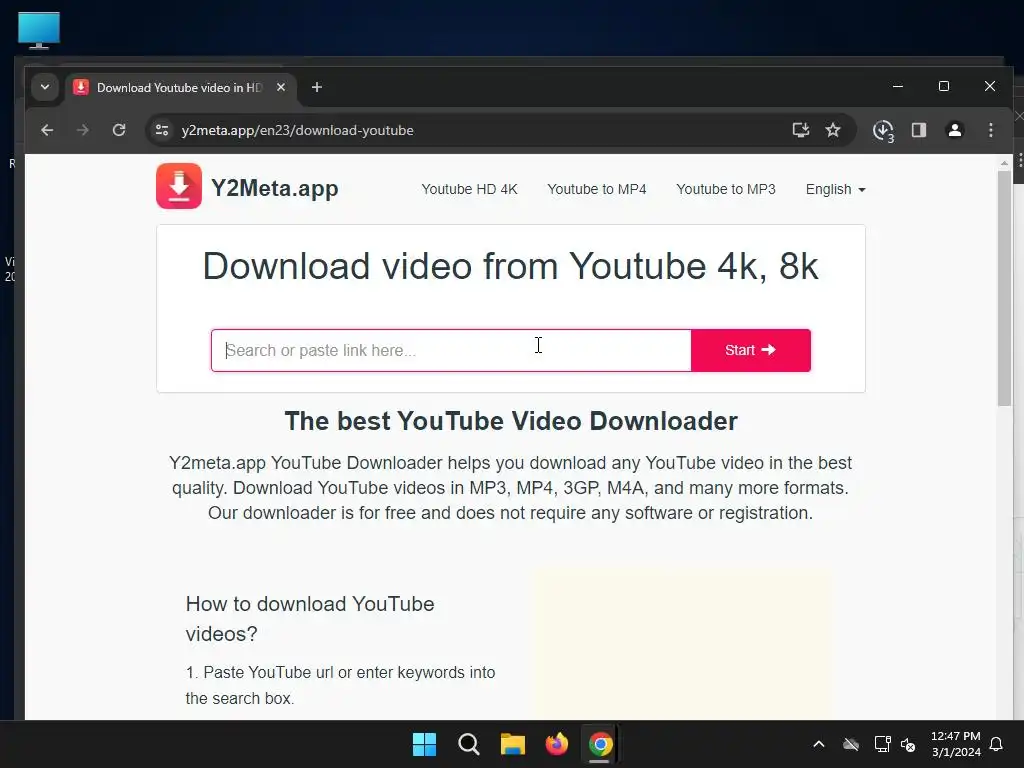This screenshot has width=1024, height=768.
Task: Open the Youtube to MP3 page
Action: 726,189
